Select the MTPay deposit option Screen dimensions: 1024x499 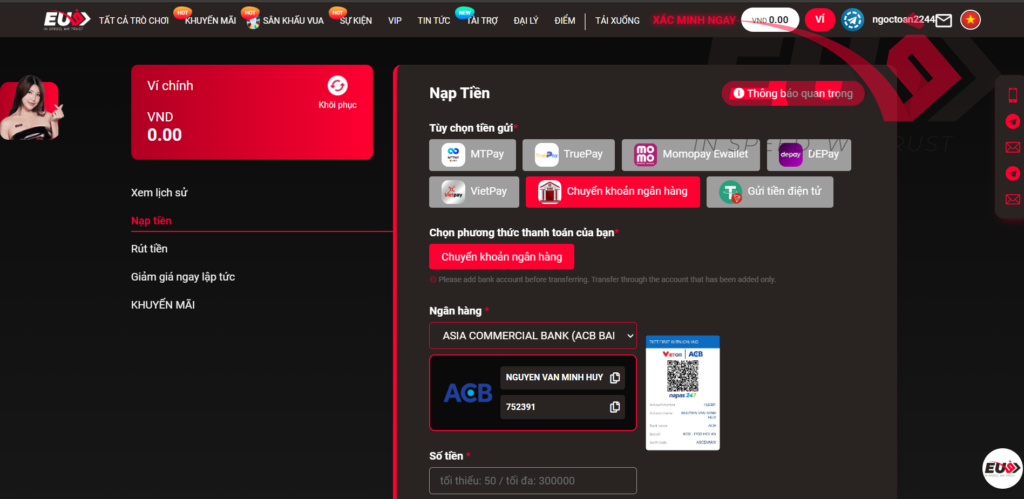coord(472,155)
